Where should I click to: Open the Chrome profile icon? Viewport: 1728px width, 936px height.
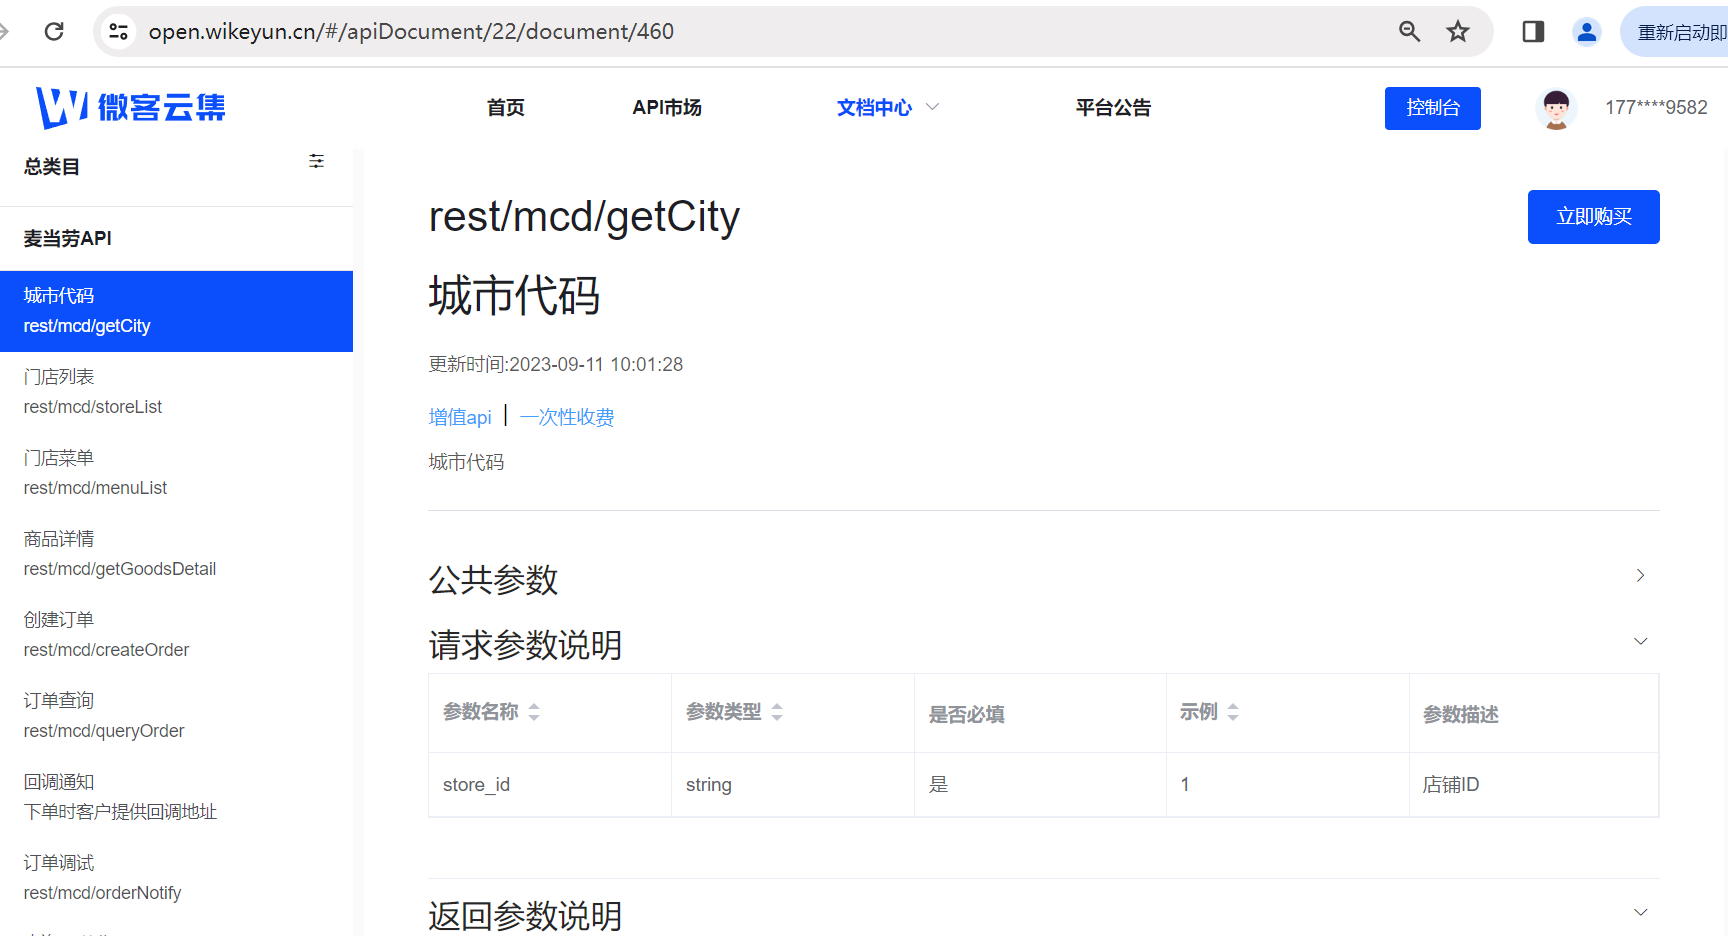pyautogui.click(x=1587, y=32)
